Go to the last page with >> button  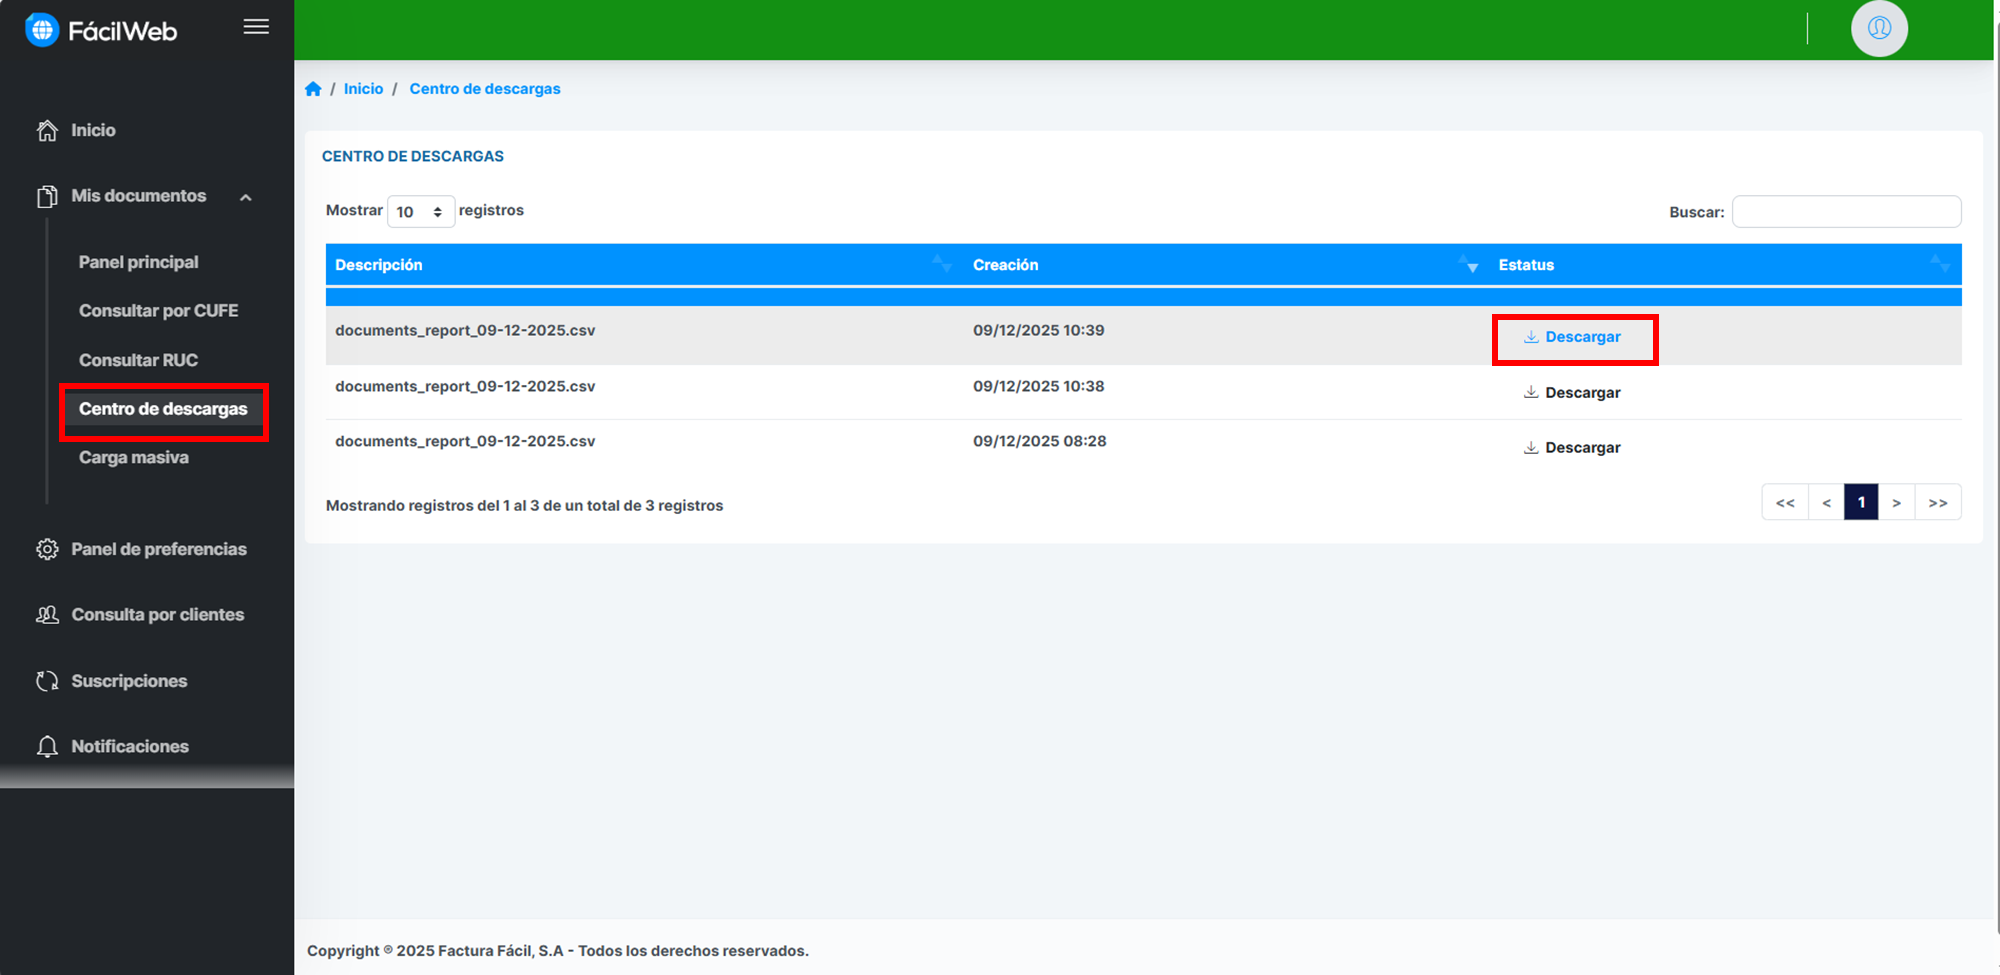coord(1937,503)
